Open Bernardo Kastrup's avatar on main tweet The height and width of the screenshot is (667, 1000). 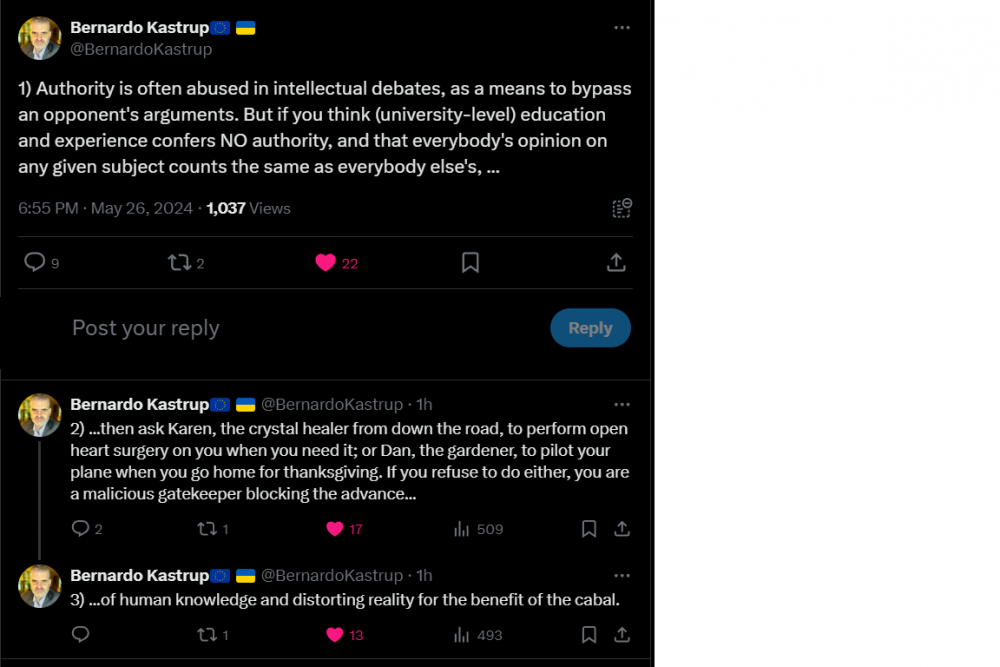click(x=40, y=38)
